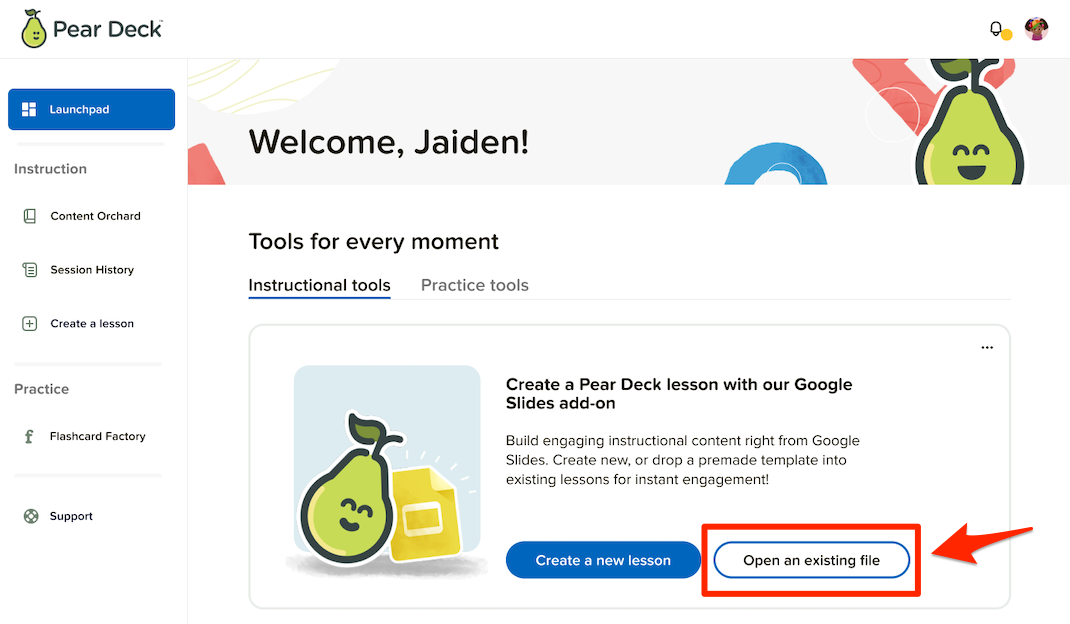Click the Create a lesson plus icon

28,323
